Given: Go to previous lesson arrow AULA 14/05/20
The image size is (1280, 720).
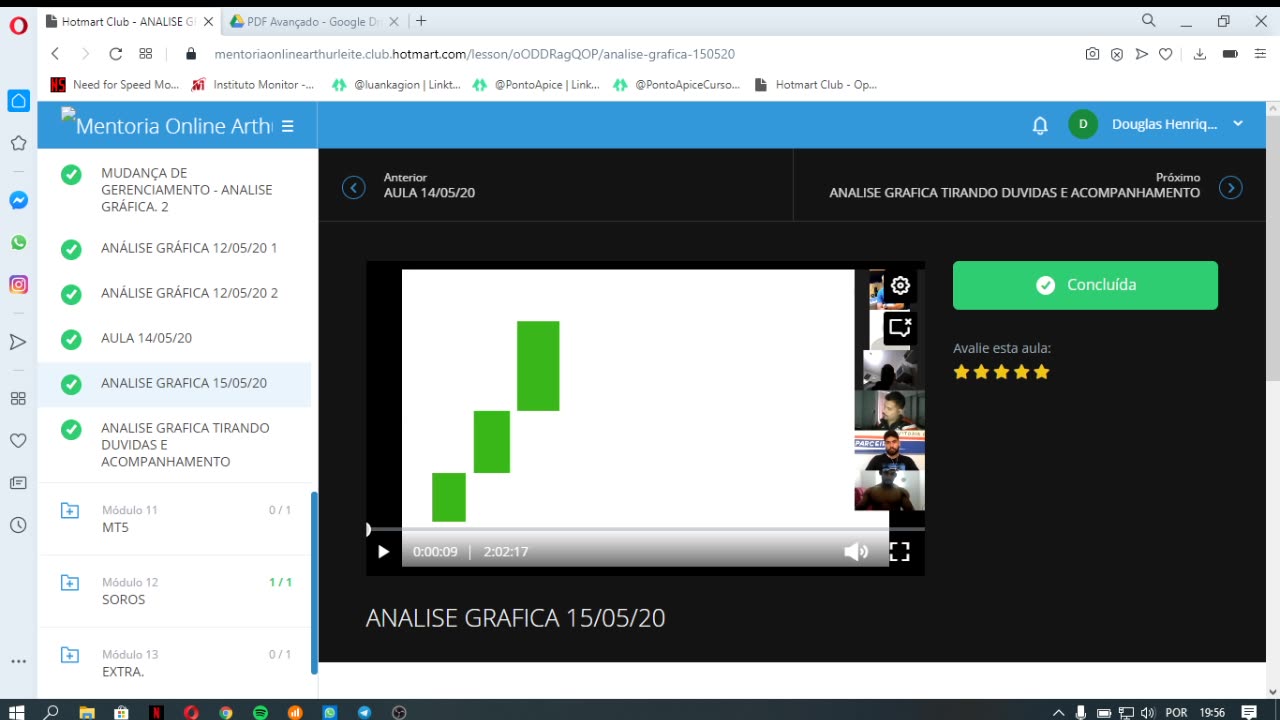Looking at the screenshot, I should (353, 187).
